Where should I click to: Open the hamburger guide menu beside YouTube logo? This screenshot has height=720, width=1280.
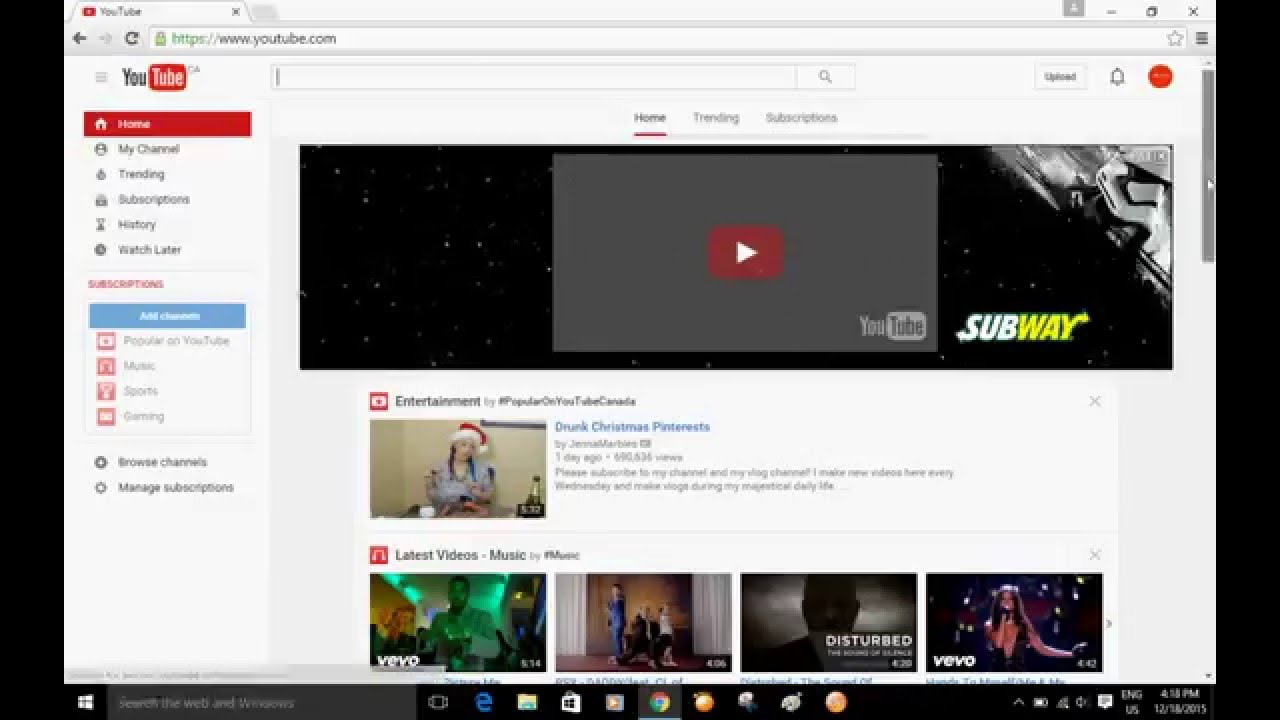[101, 77]
